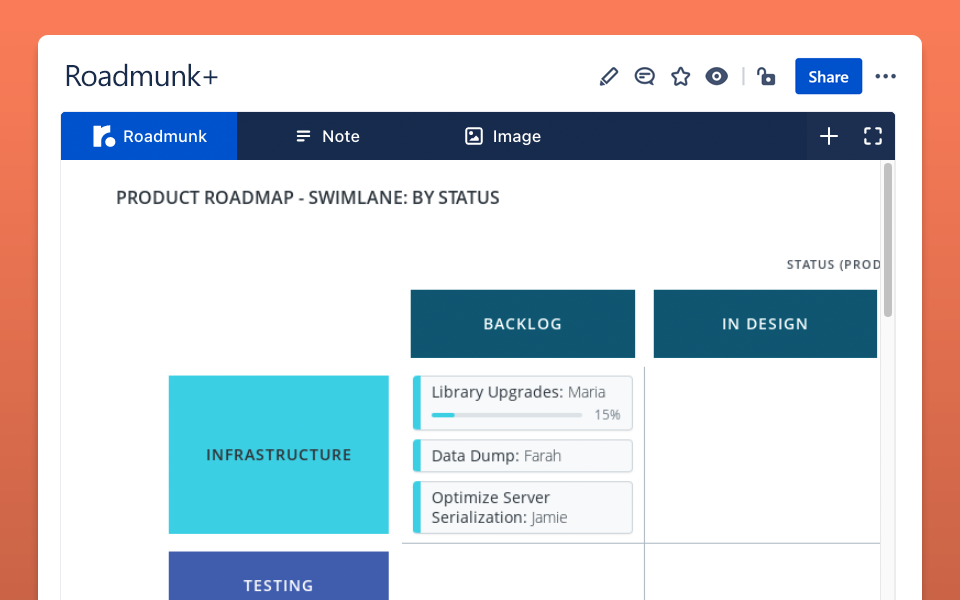
Task: Click the vertical scrollbar of the roadmap
Action: 888,240
